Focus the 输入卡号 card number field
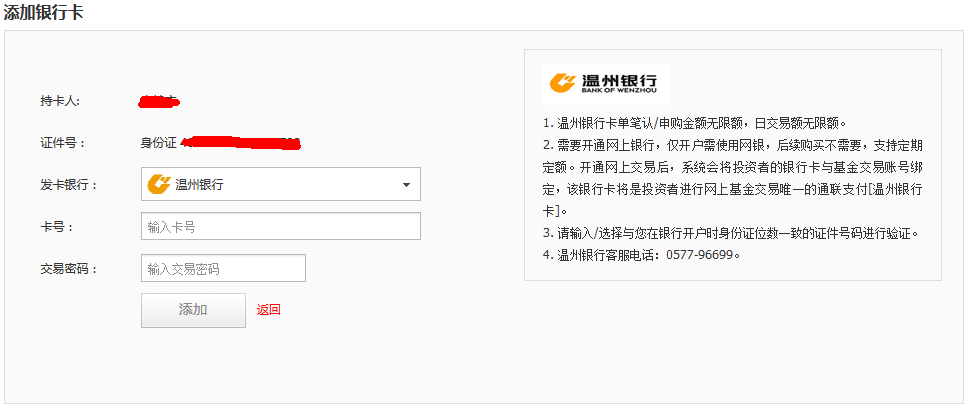 point(280,227)
